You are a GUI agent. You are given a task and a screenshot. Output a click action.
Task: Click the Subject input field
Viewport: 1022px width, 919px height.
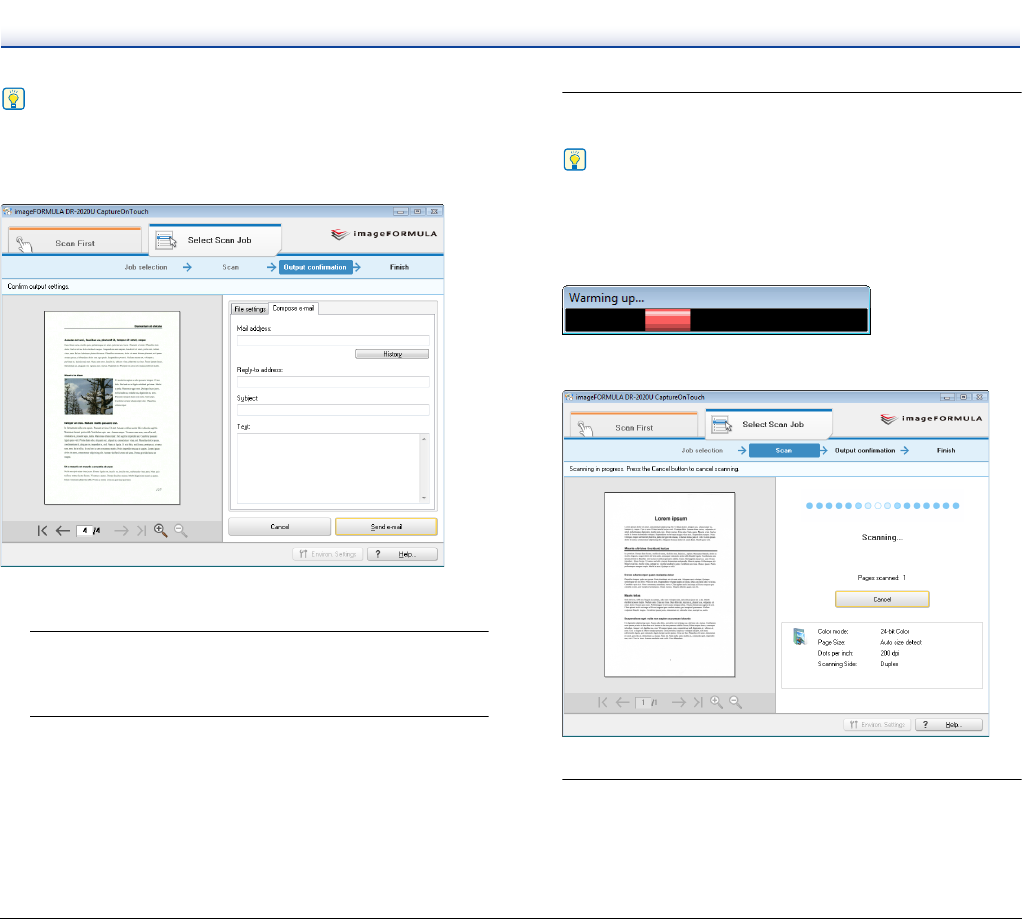click(x=332, y=410)
